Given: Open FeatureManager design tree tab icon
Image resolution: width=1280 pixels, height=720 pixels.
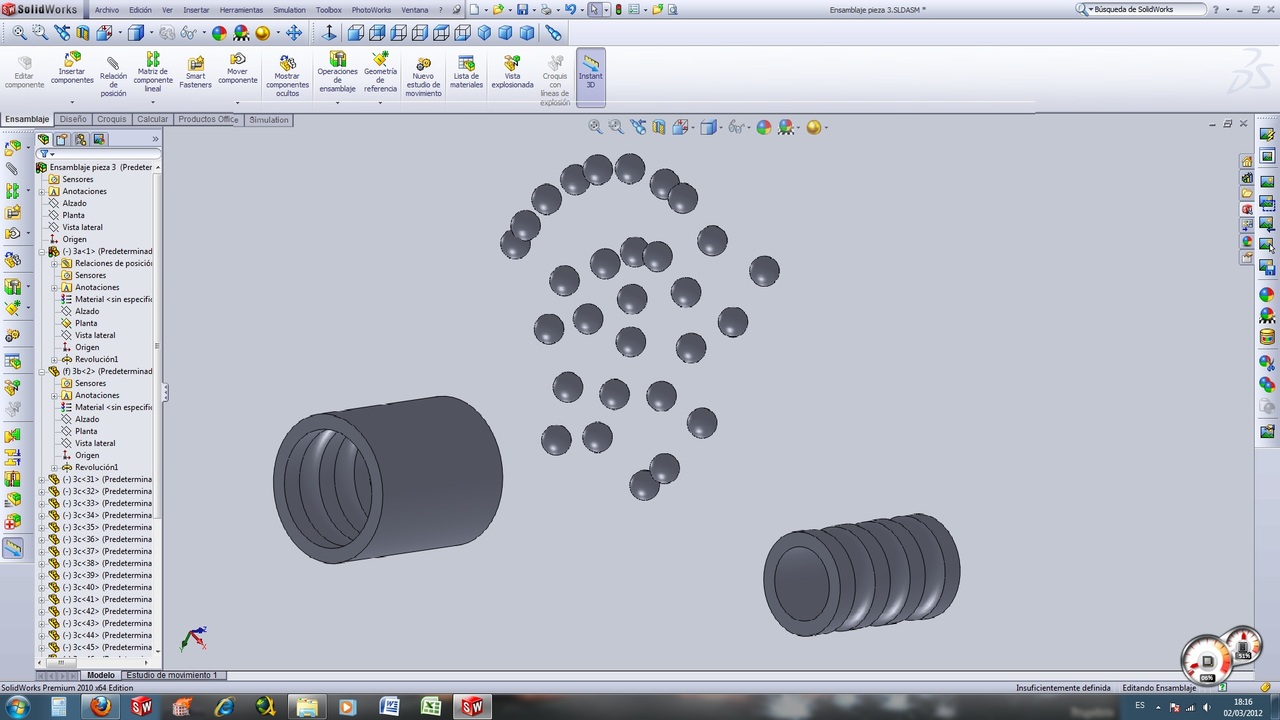Looking at the screenshot, I should (44, 139).
